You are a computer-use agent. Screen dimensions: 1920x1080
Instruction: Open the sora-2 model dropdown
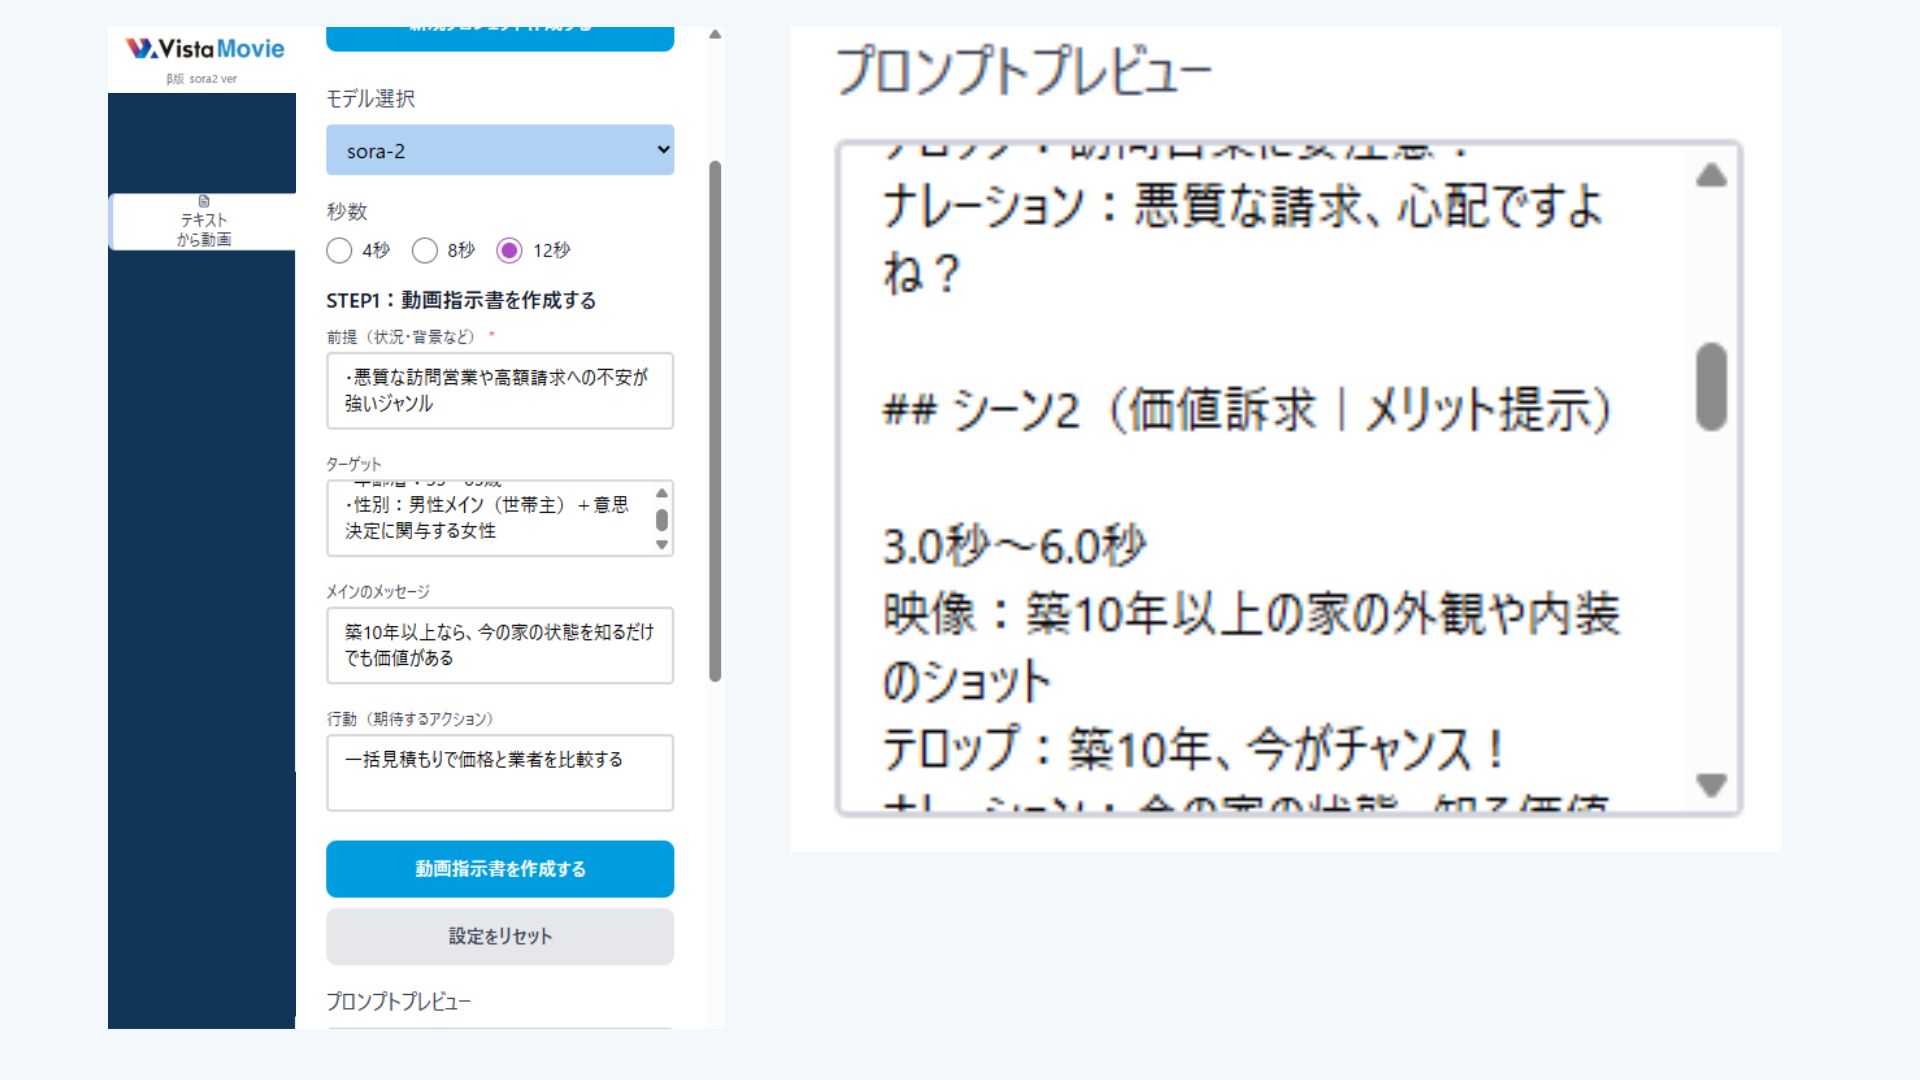[499, 150]
